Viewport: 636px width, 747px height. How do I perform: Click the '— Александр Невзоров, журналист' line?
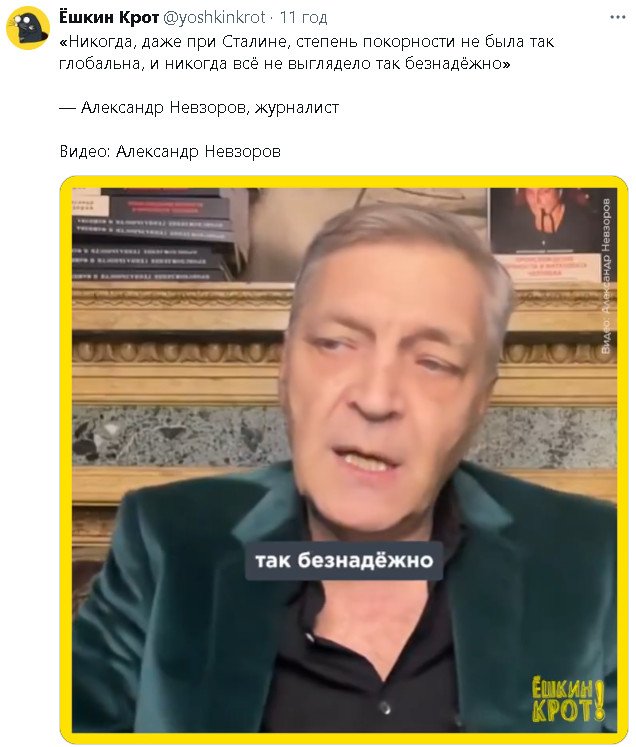tap(199, 108)
